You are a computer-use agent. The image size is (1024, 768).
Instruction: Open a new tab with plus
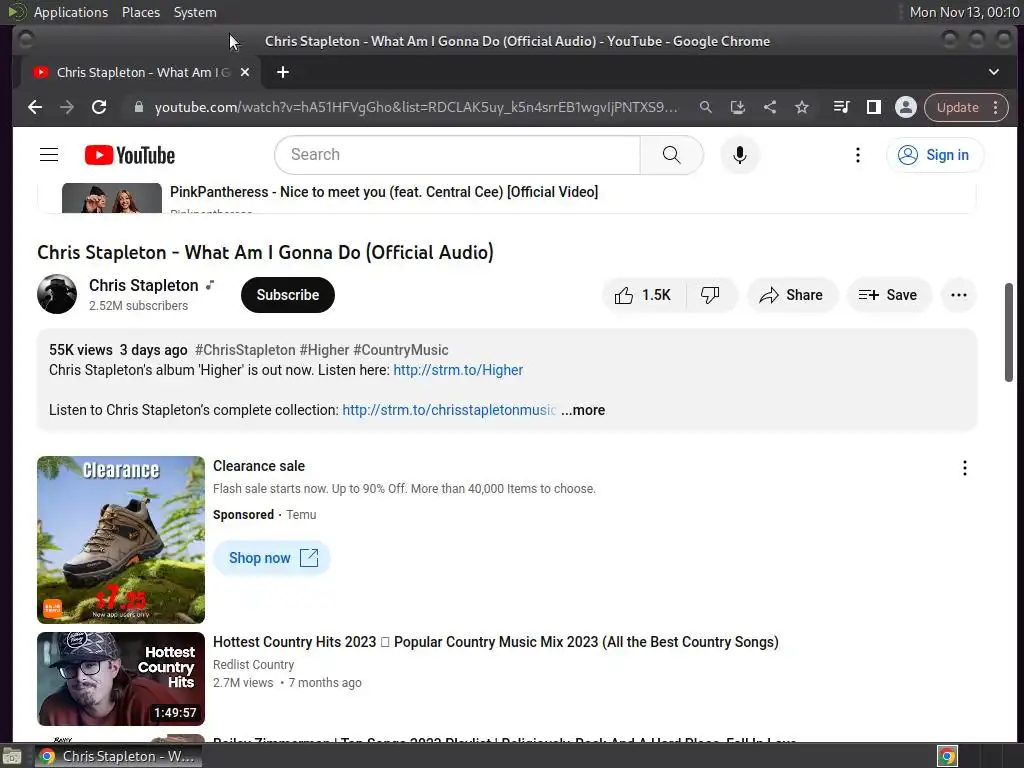(283, 72)
